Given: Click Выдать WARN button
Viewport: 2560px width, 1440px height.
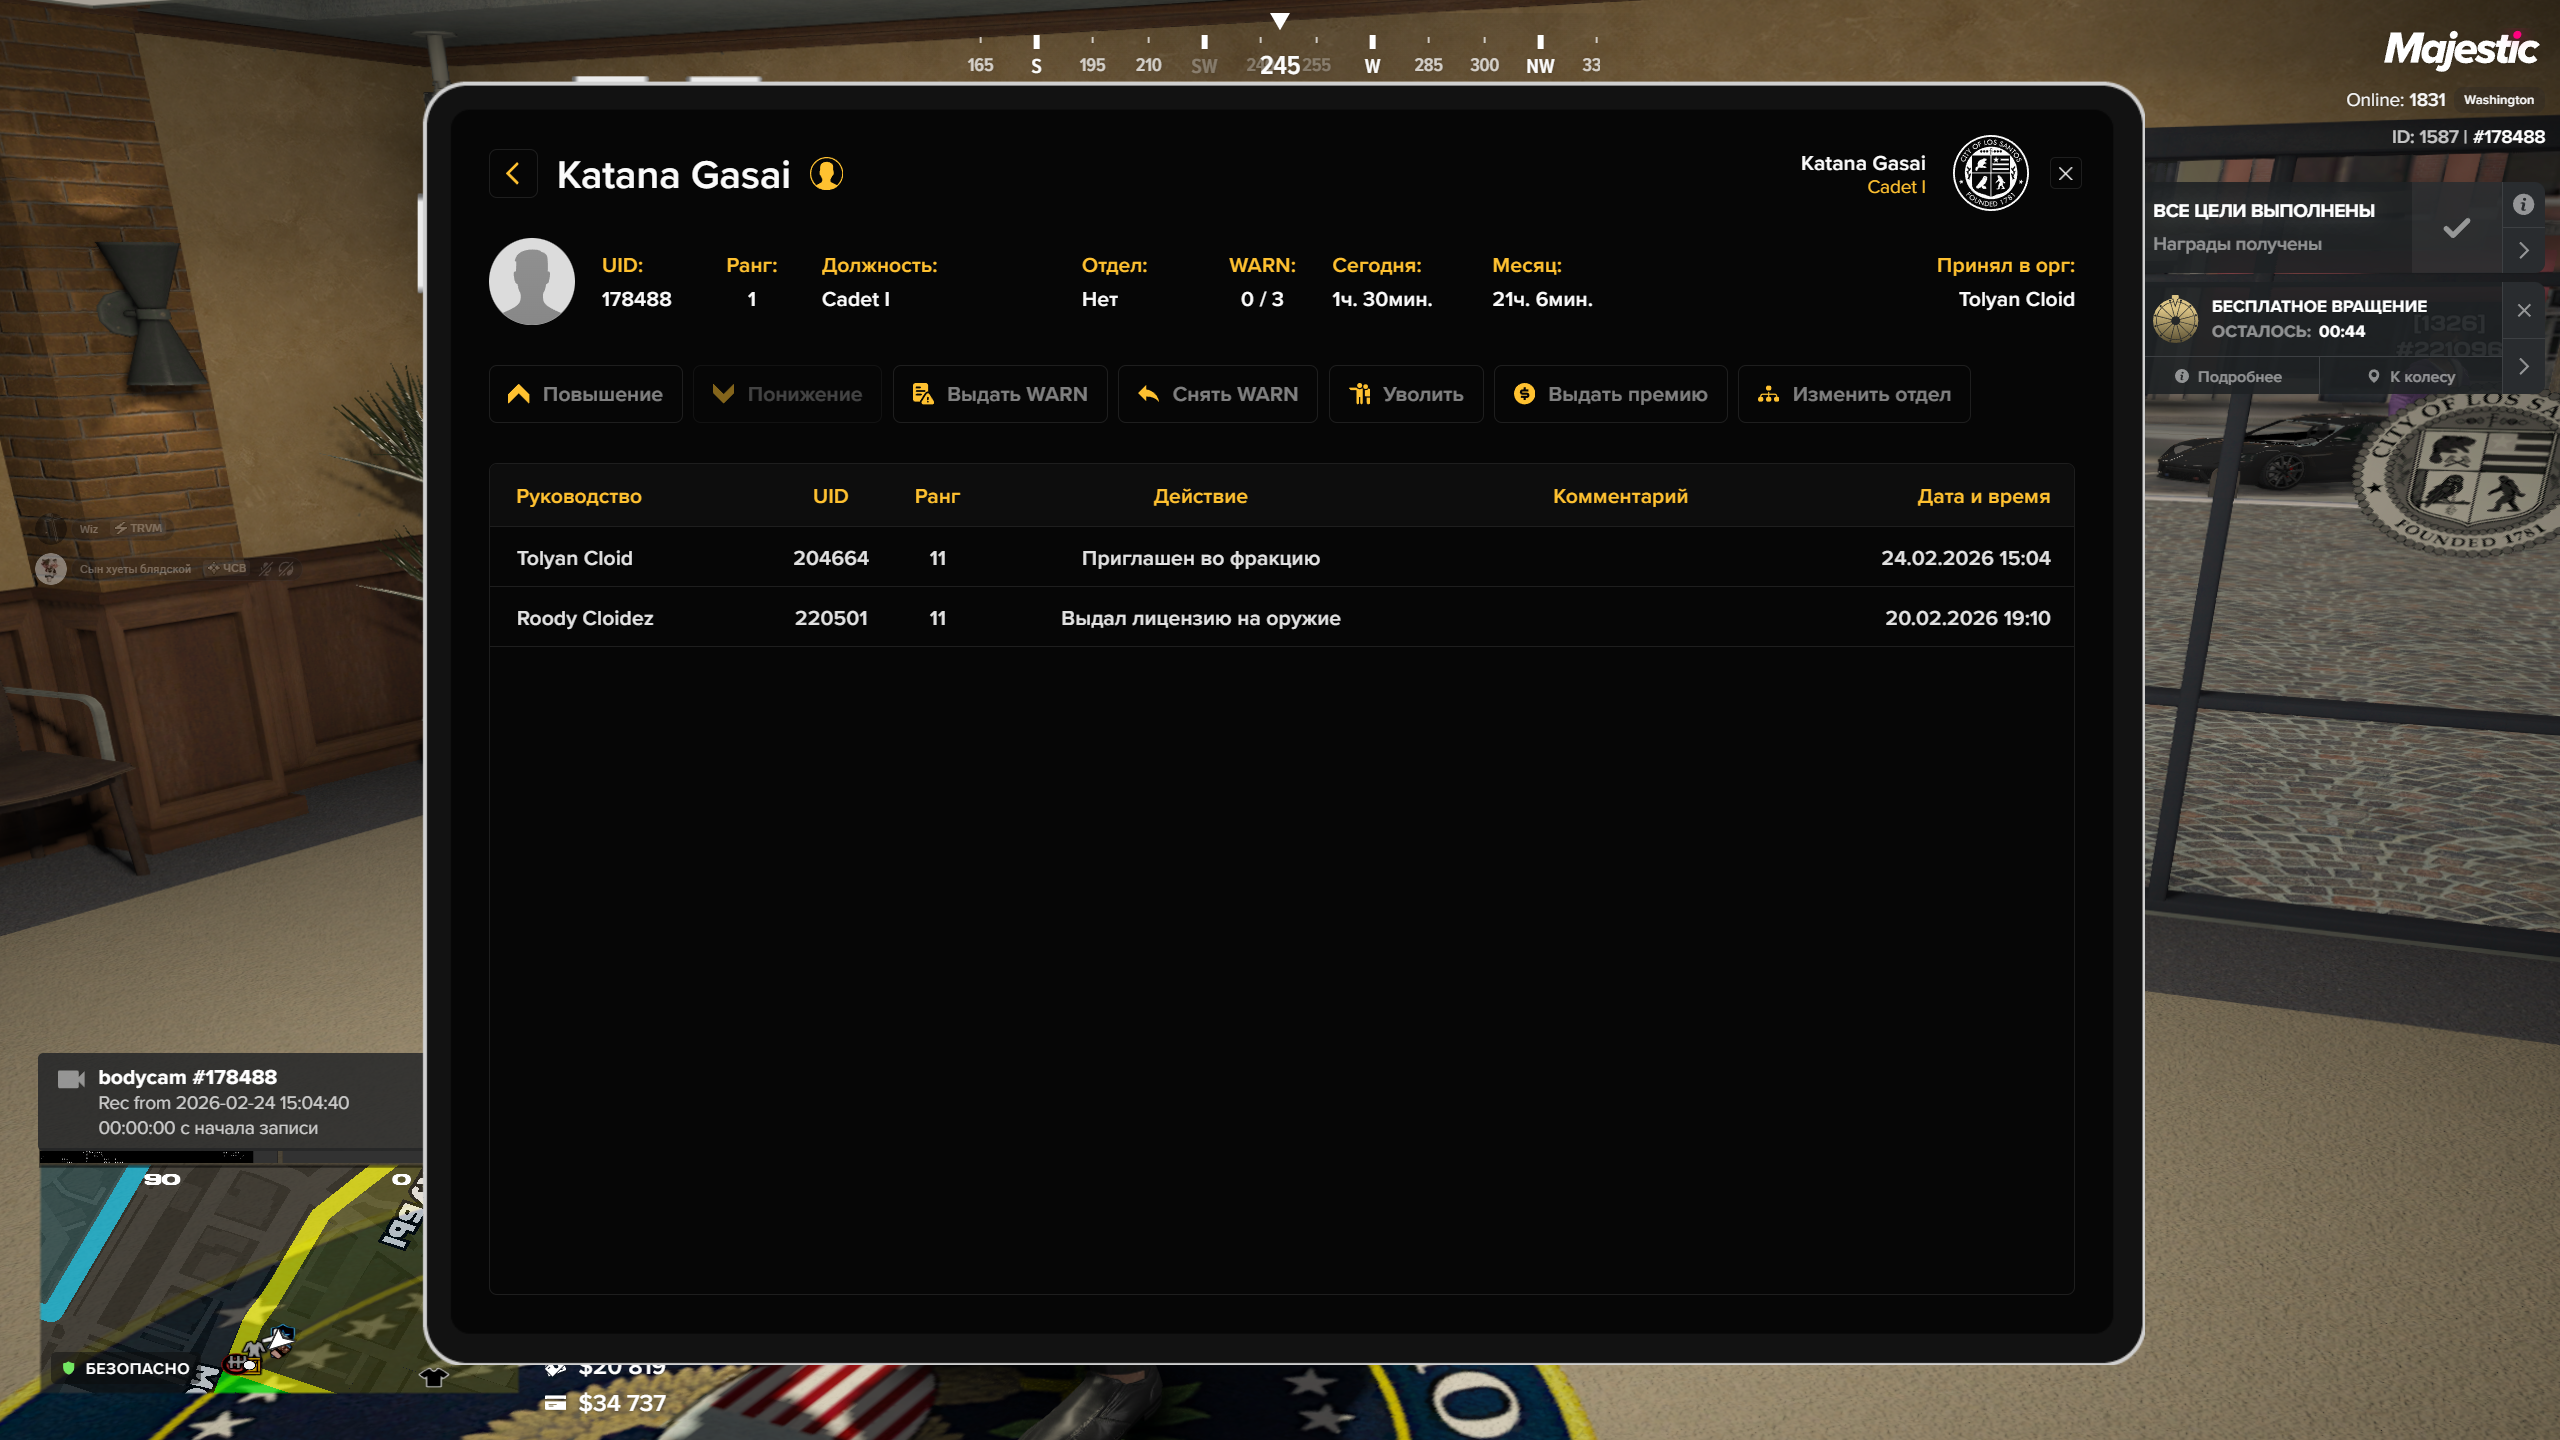Looking at the screenshot, I should [x=1000, y=394].
